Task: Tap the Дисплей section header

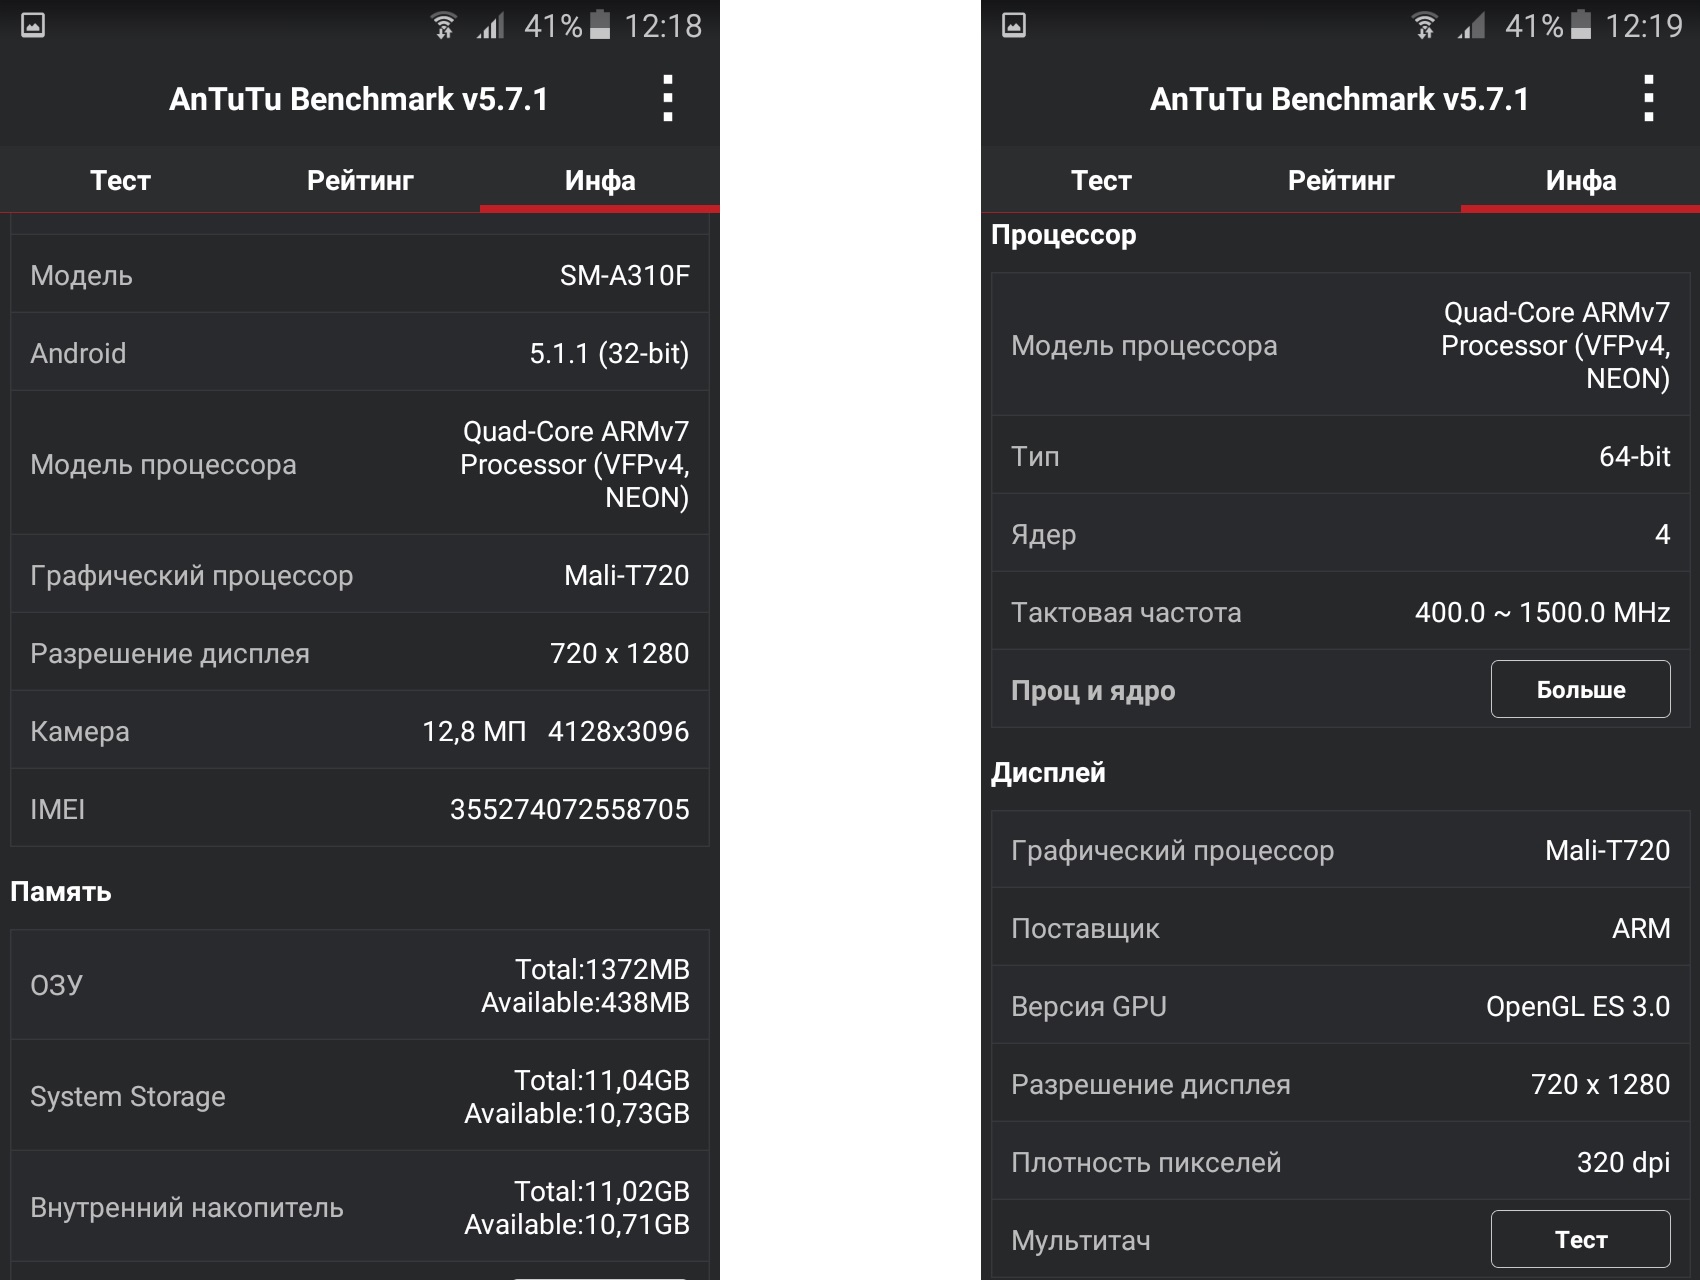Action: tap(1048, 772)
